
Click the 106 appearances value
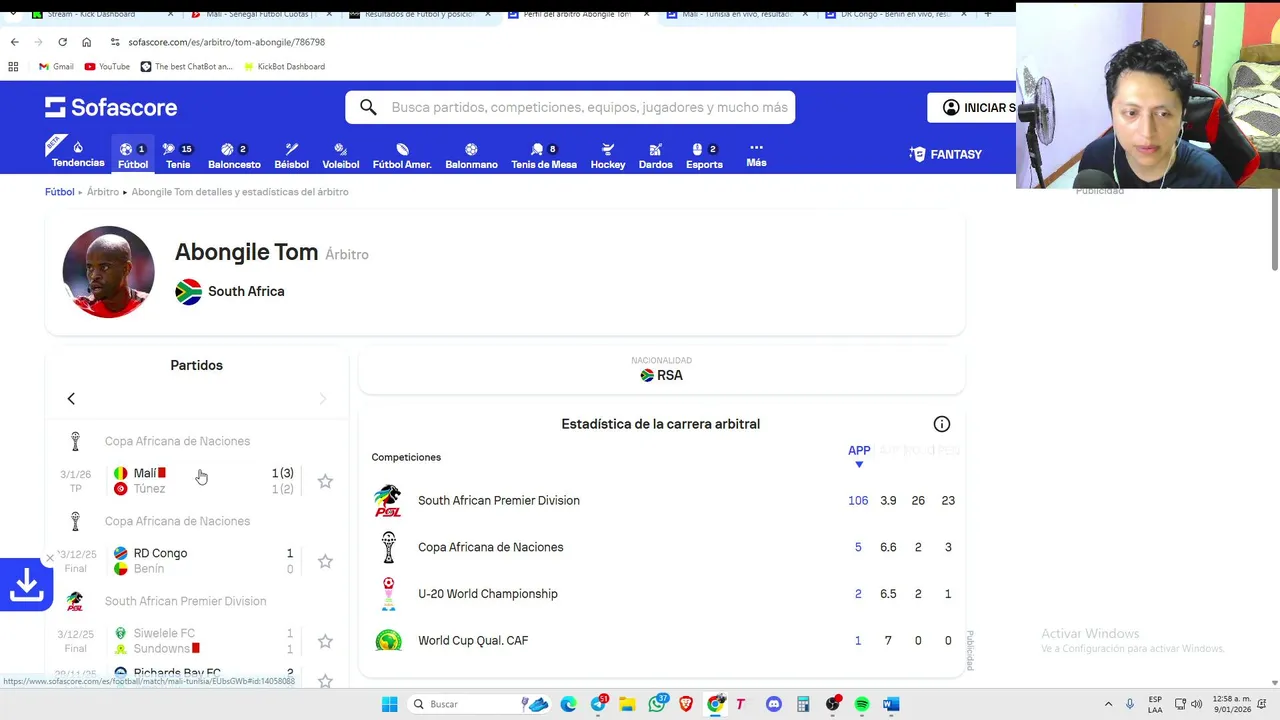[x=858, y=500]
